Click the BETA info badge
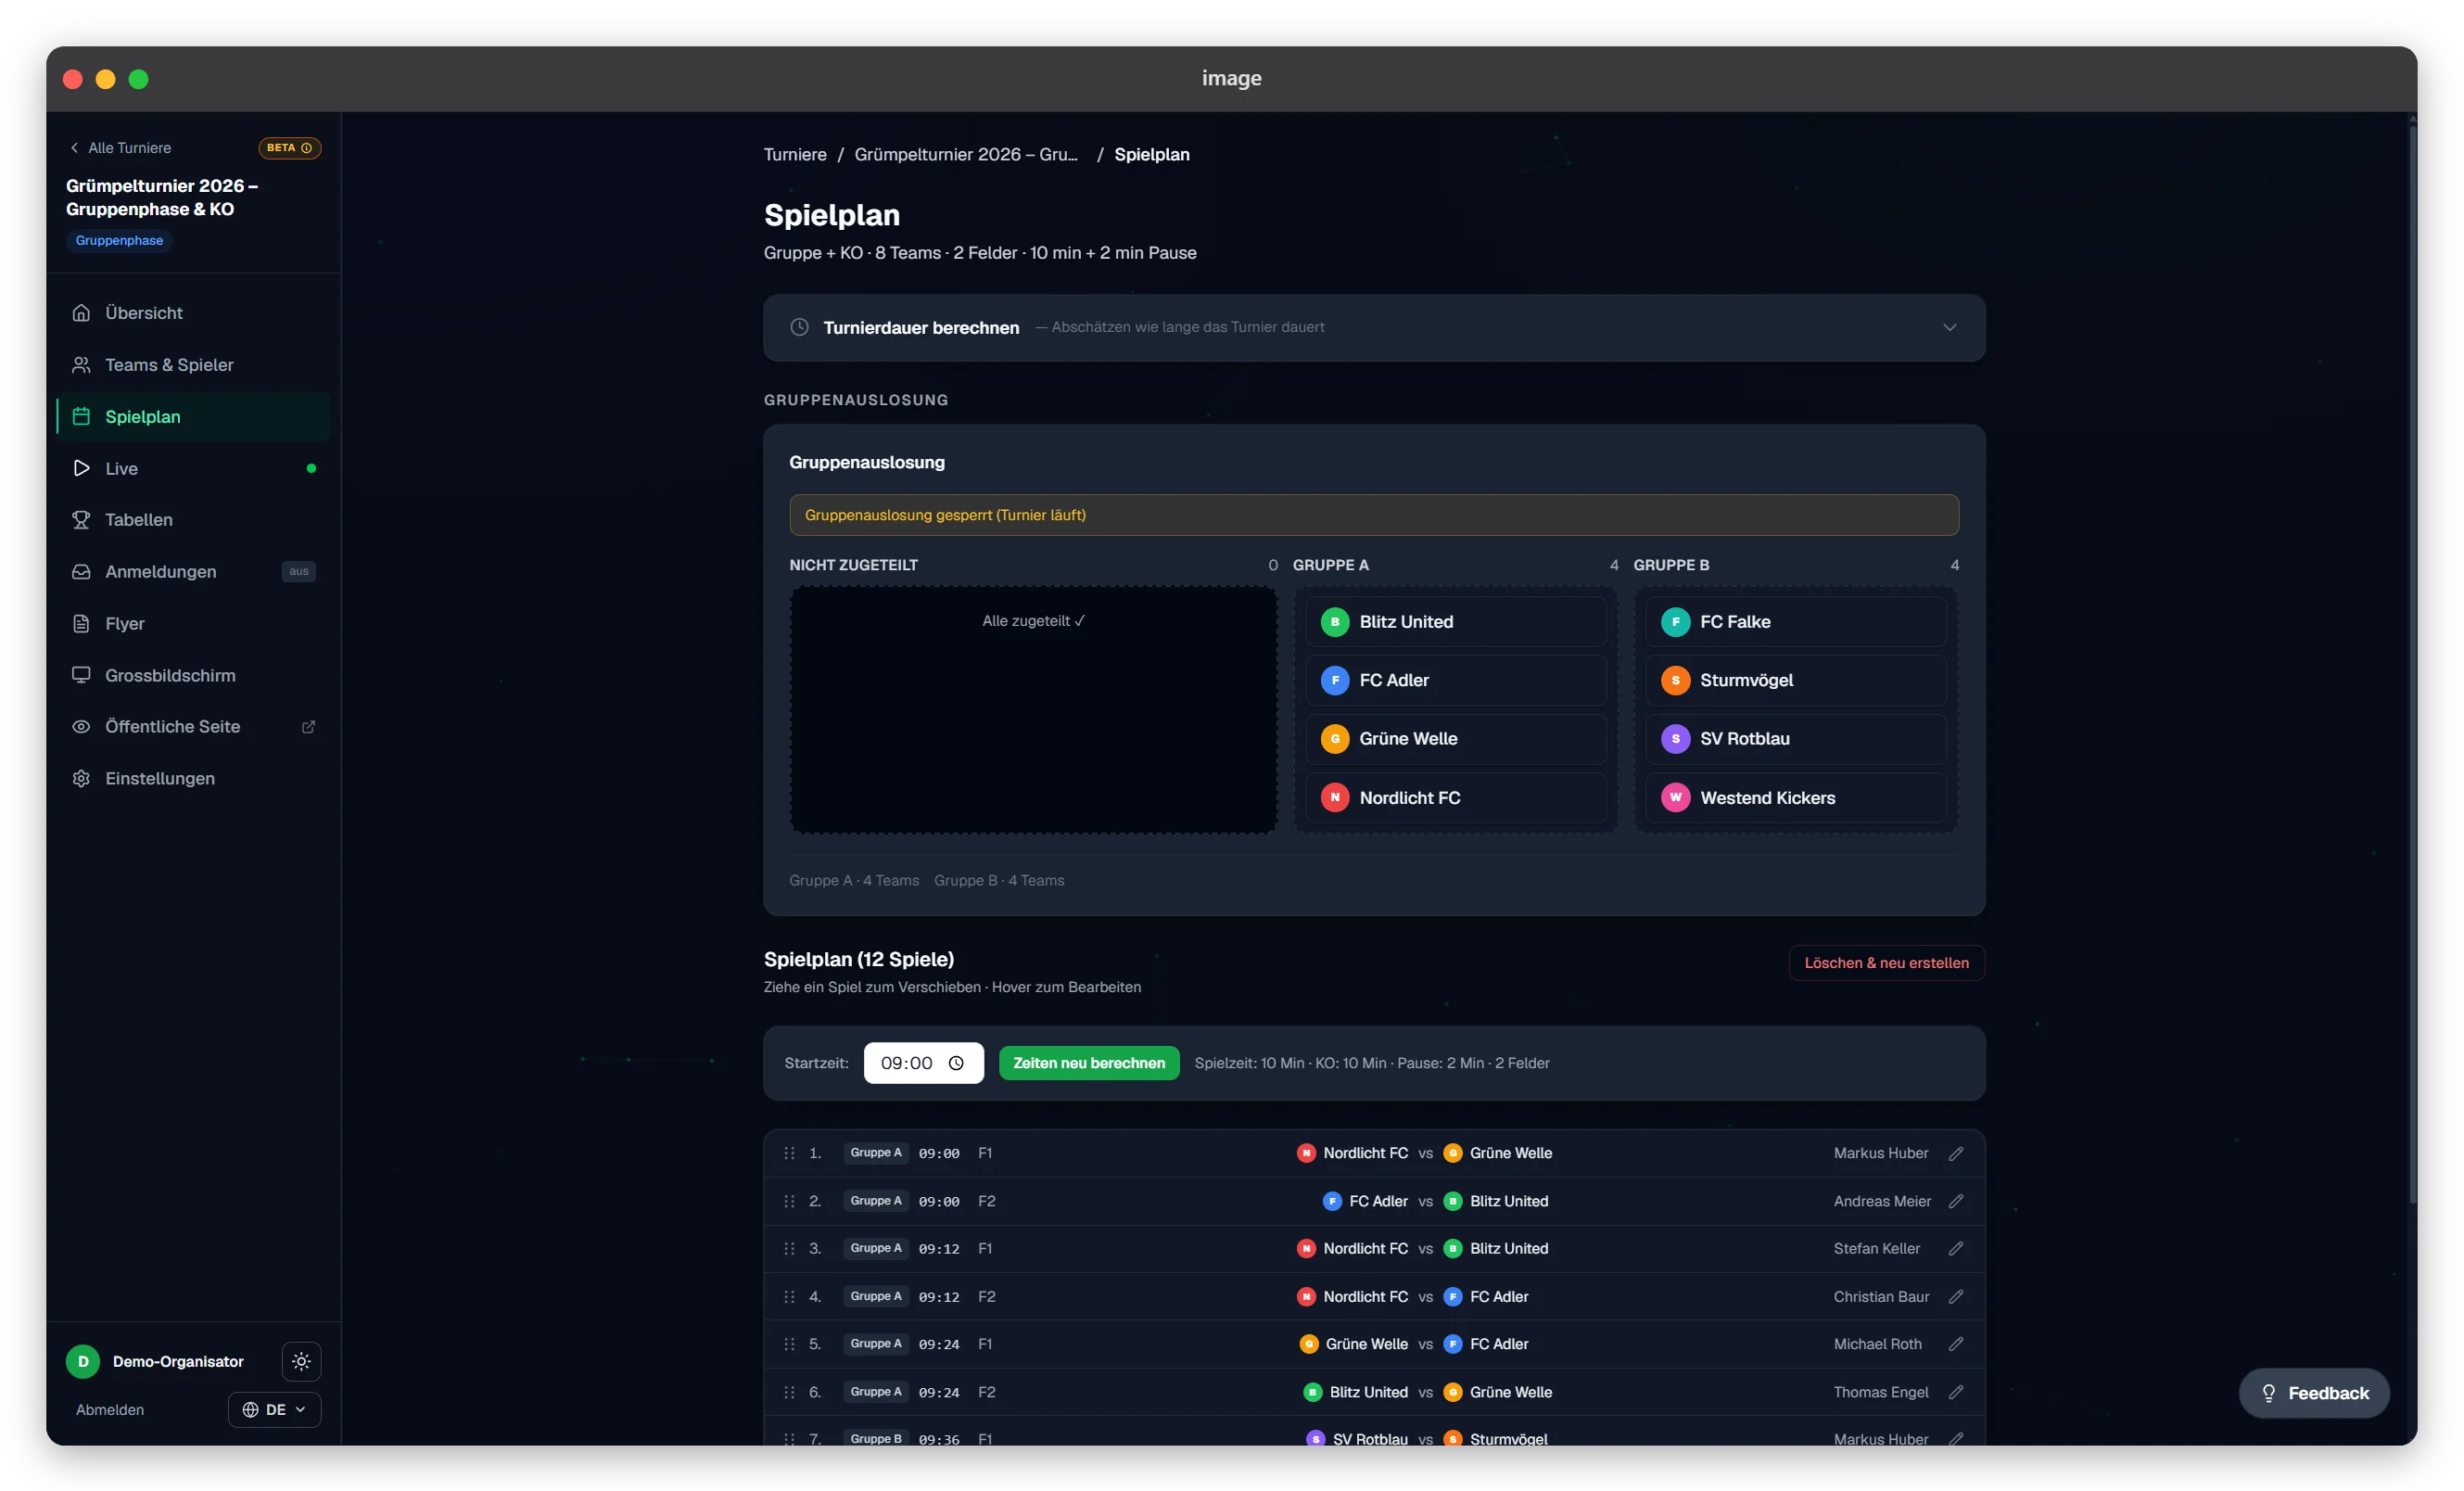 point(289,148)
